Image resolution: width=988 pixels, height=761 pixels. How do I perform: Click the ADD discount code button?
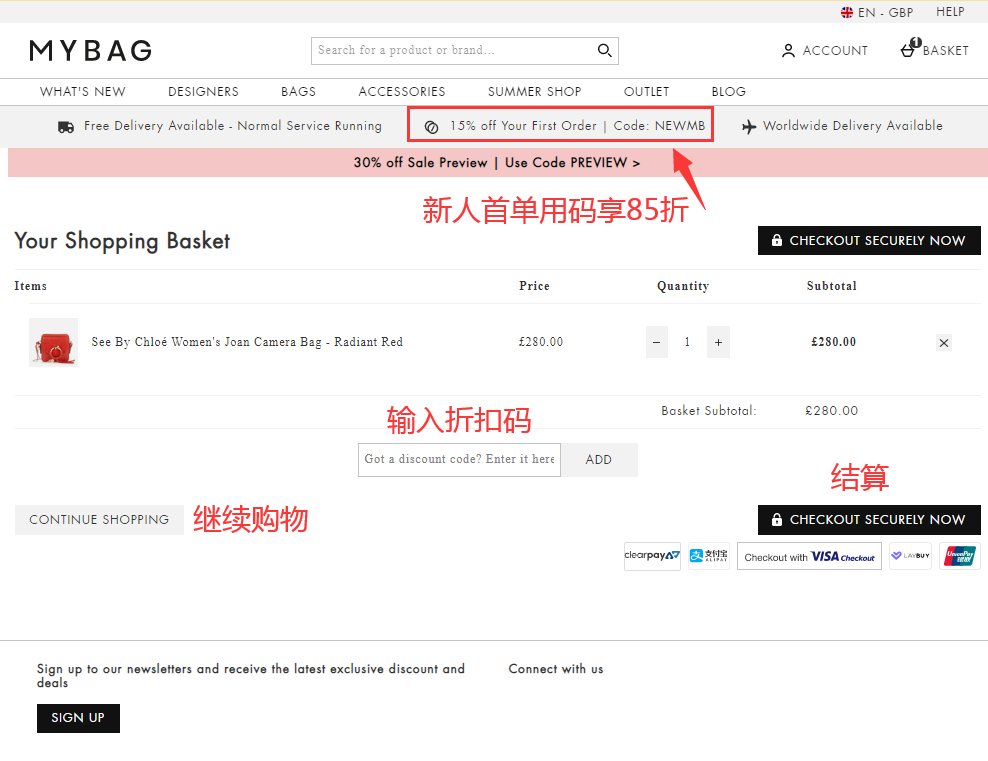pyautogui.click(x=599, y=459)
